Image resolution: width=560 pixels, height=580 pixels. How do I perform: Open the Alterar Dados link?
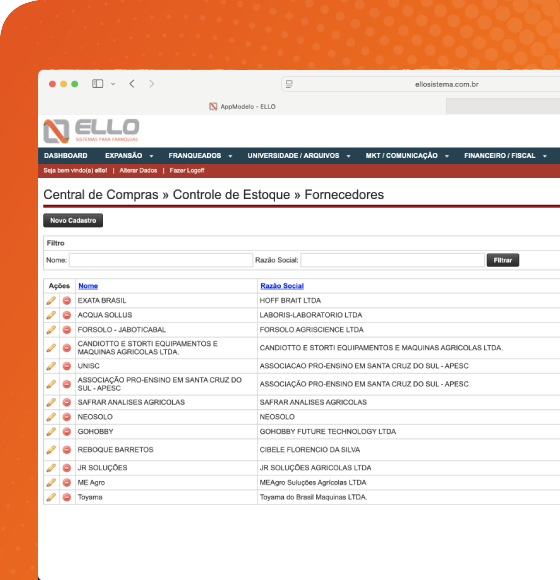(x=138, y=171)
